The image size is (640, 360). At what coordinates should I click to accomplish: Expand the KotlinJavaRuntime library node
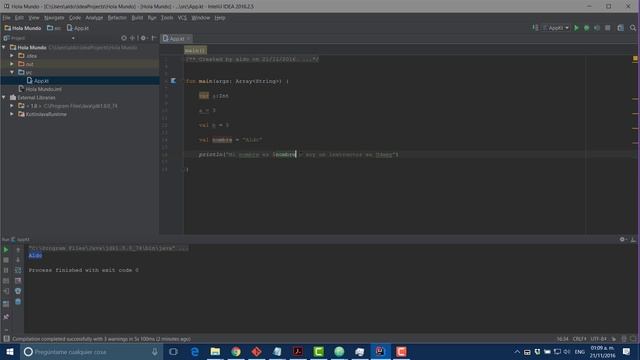[x=12, y=114]
